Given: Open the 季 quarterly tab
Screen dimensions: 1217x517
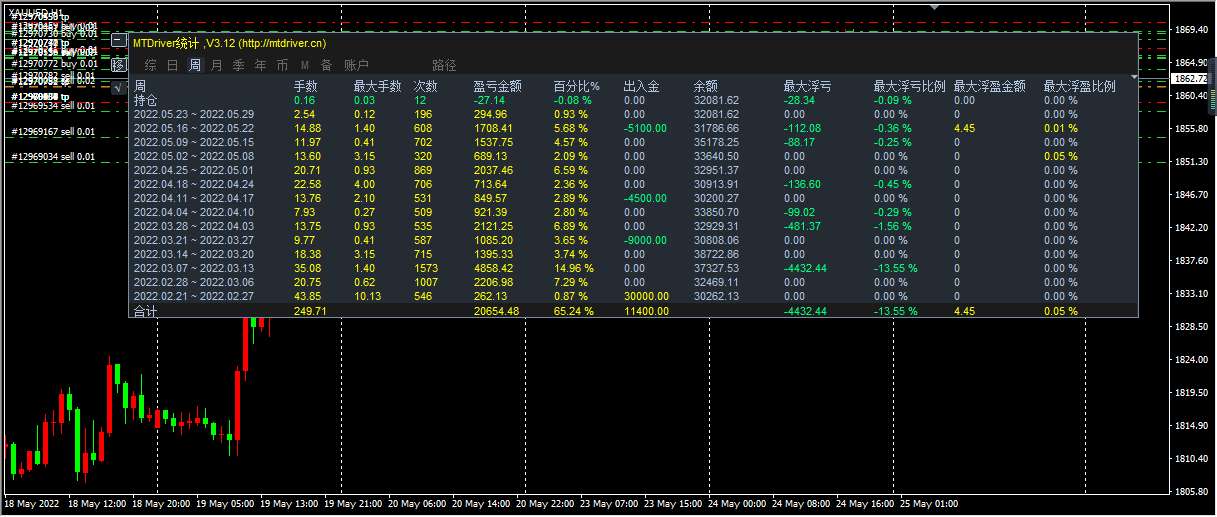Looking at the screenshot, I should 238,65.
